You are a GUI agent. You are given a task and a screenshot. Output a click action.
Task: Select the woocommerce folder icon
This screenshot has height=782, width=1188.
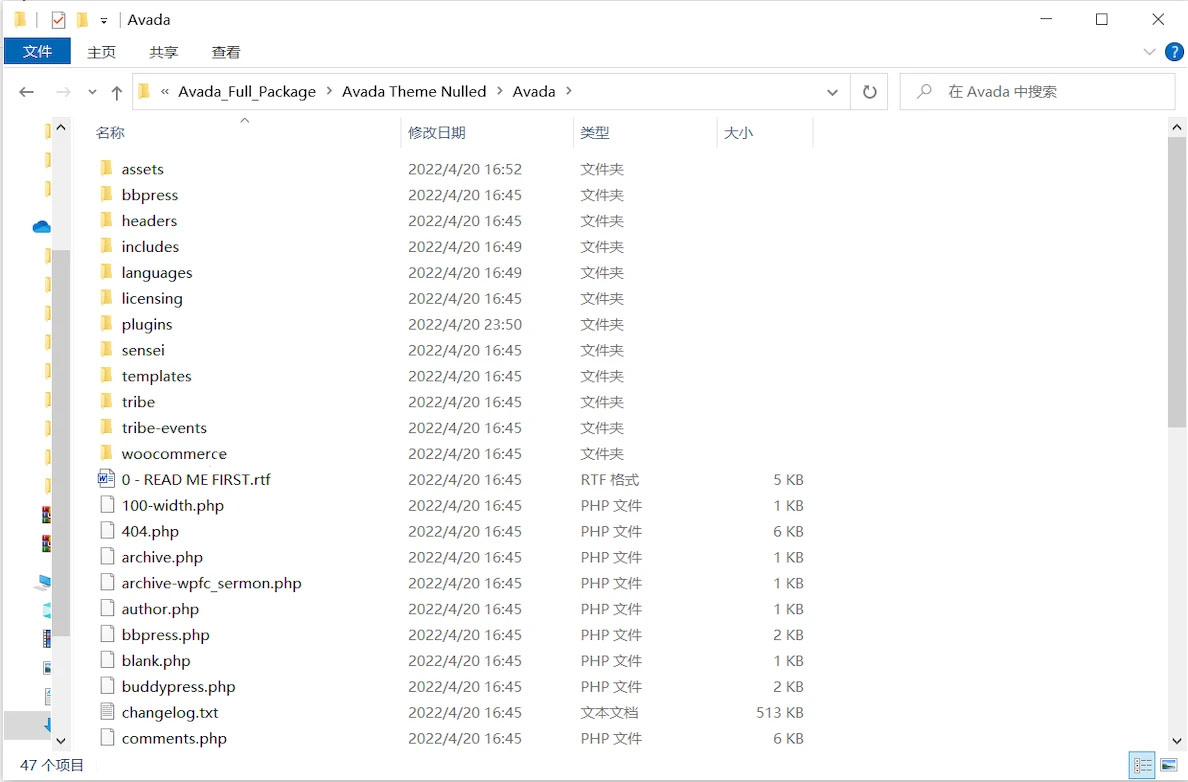pyautogui.click(x=107, y=452)
